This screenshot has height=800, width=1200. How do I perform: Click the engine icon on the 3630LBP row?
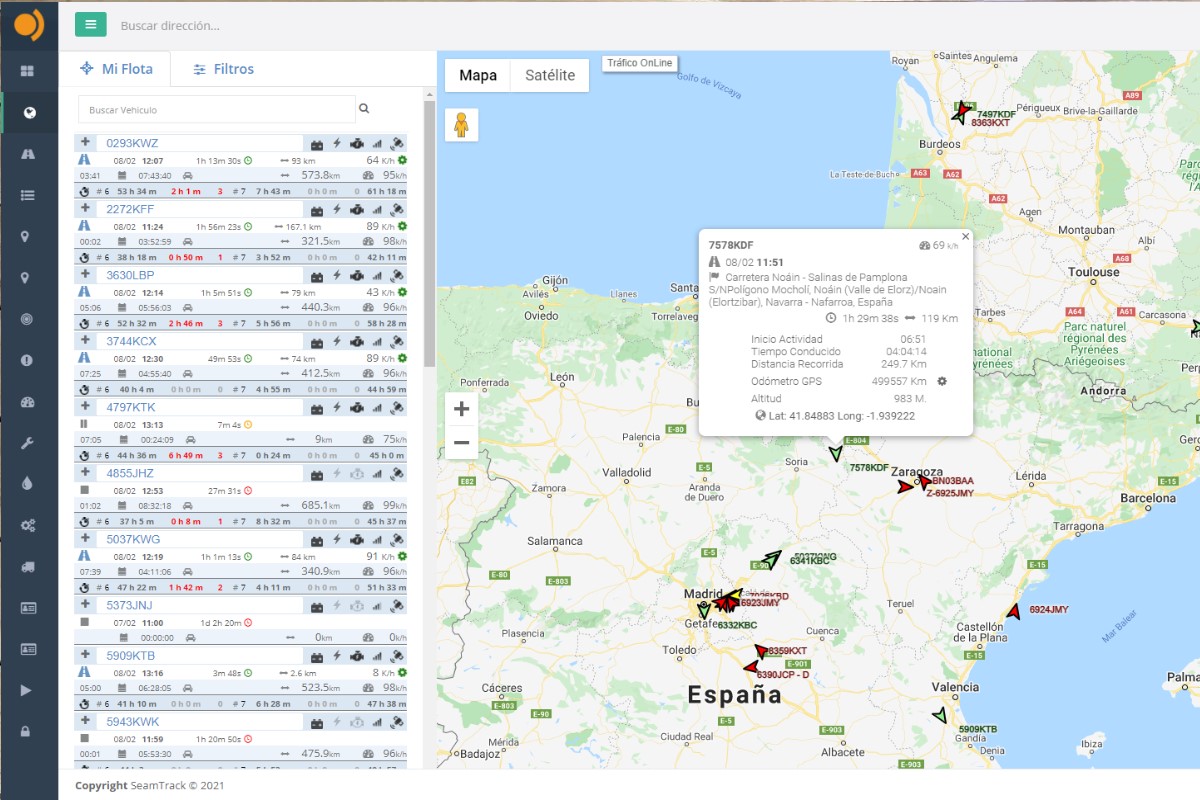pos(357,276)
